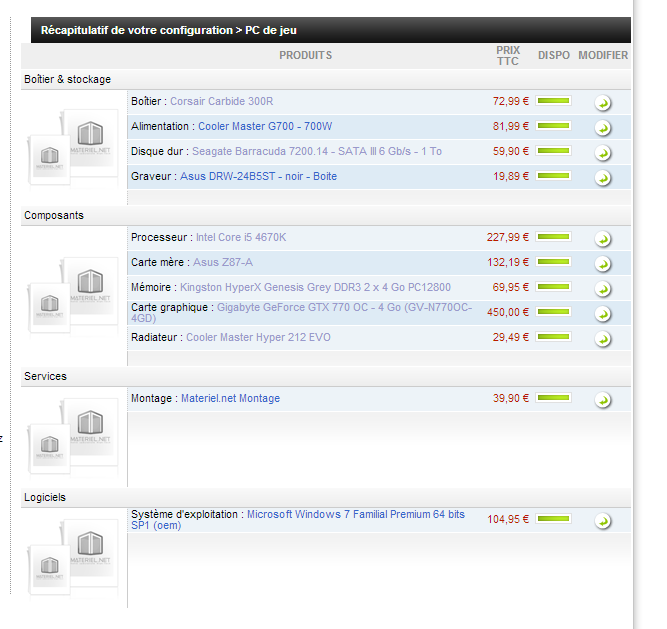This screenshot has height=629, width=667.
Task: Click the 450,00 € price
Action: pyautogui.click(x=508, y=313)
